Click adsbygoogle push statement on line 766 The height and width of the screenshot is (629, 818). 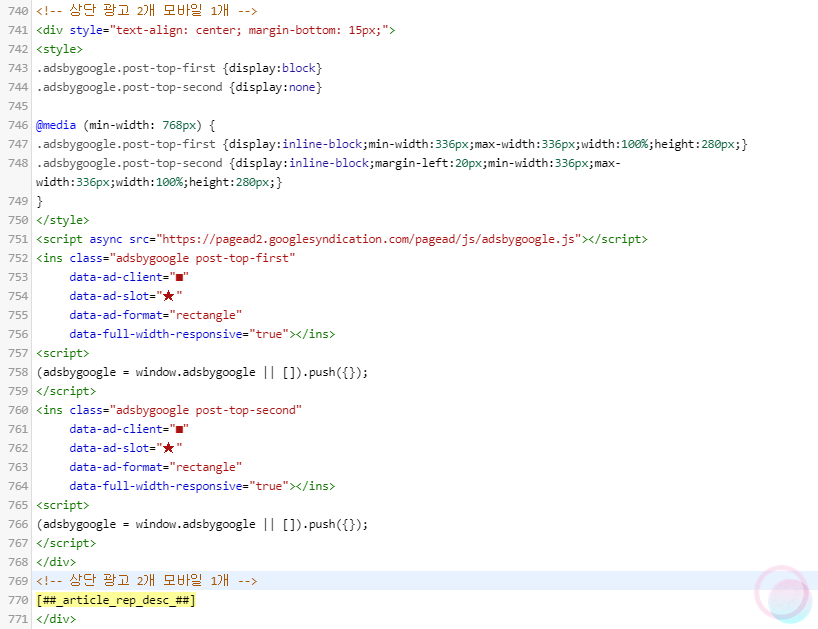(202, 524)
